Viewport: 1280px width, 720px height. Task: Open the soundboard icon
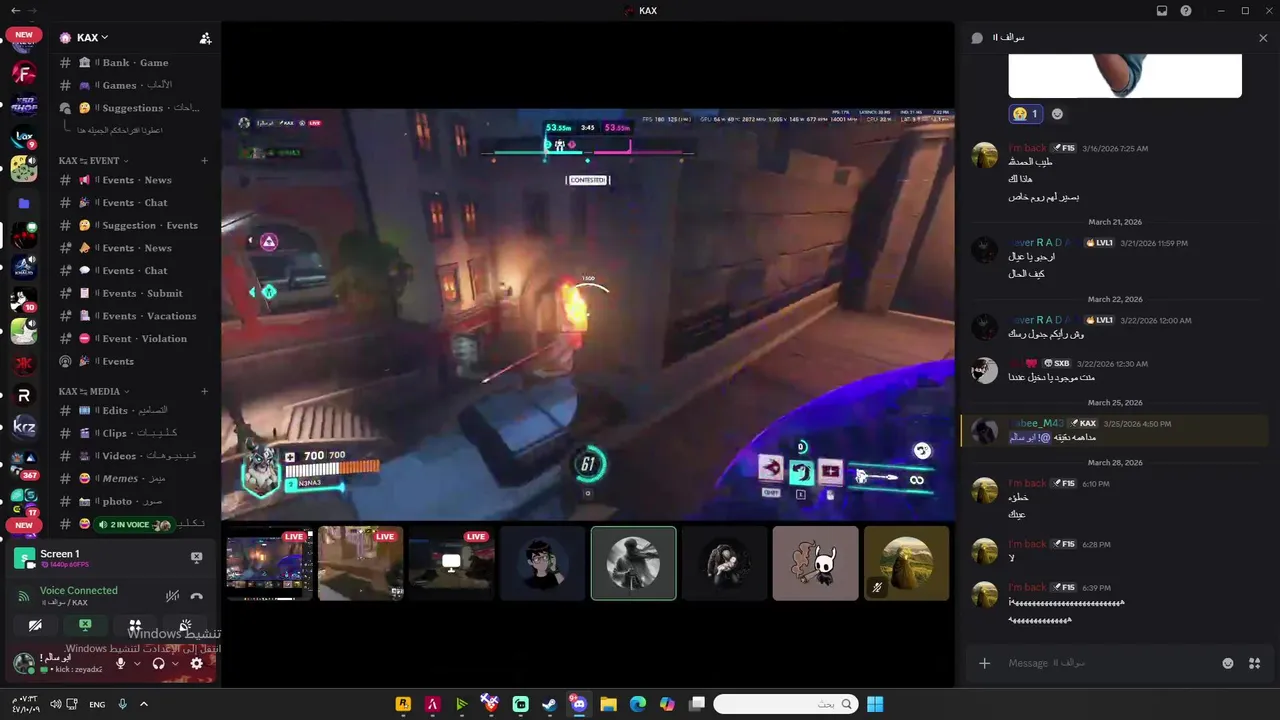[185, 625]
